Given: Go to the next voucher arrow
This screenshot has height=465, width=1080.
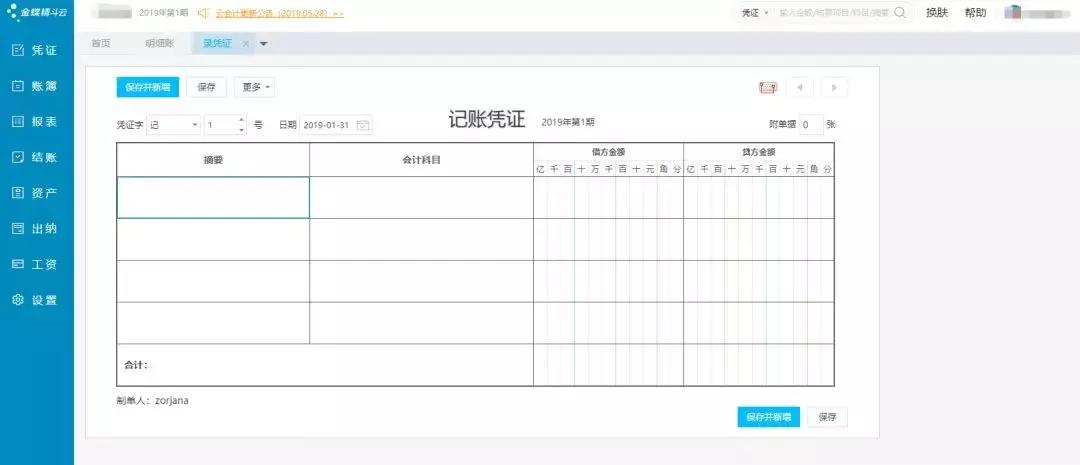Looking at the screenshot, I should [834, 88].
